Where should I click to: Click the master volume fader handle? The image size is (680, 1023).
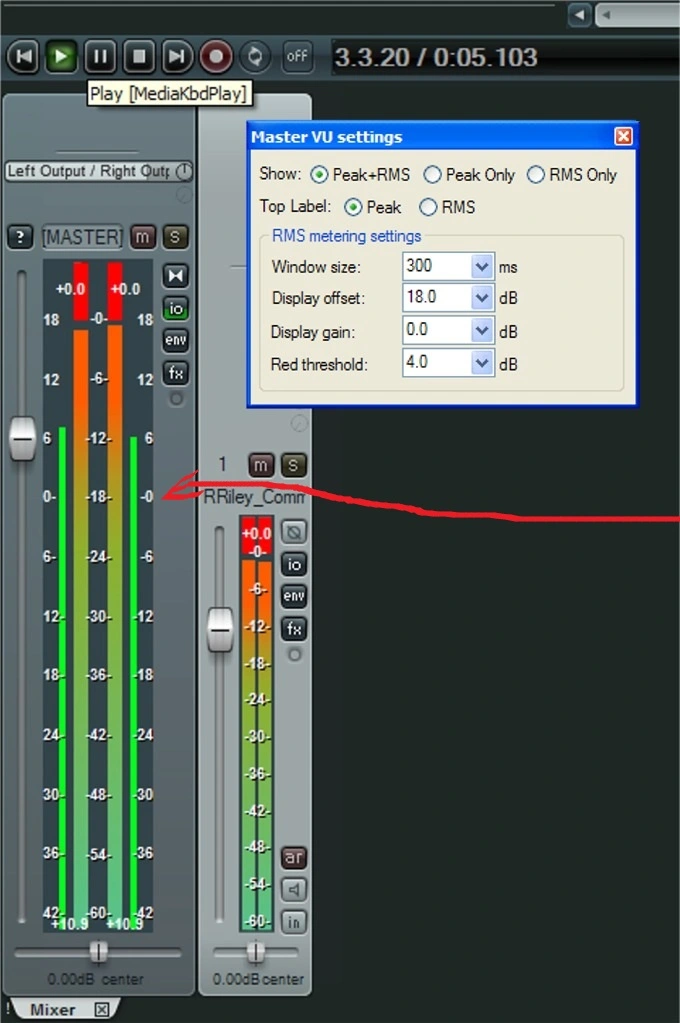[22, 440]
